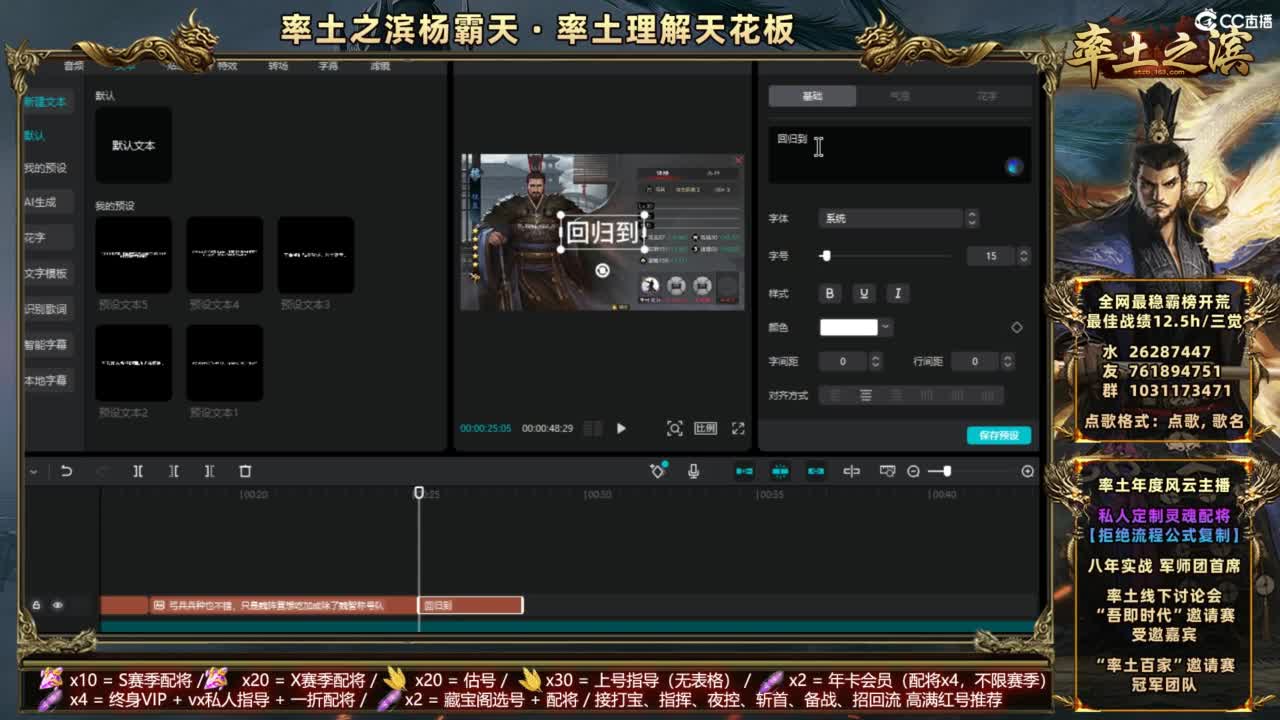Add keyframe with the diamond icon
Viewport: 1280px width, 720px height.
coord(1017,327)
